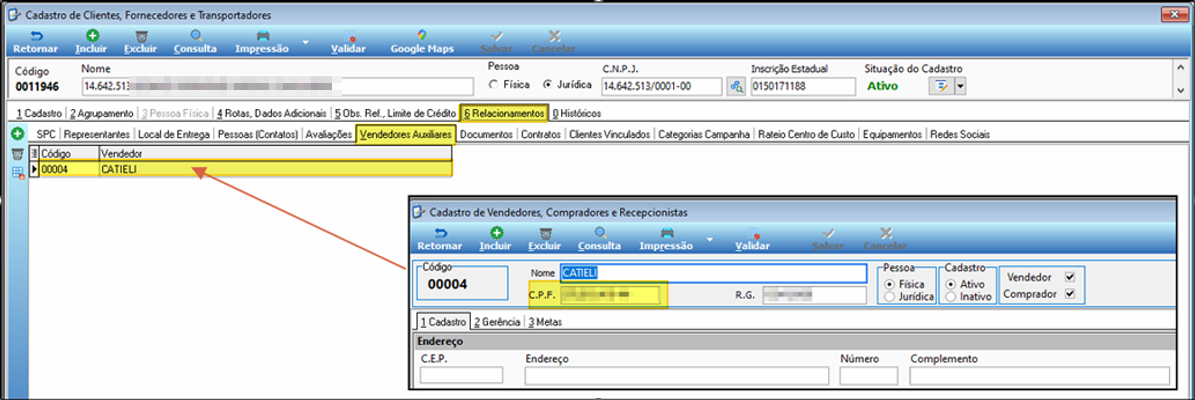1195x400 pixels.
Task: Click the green add icon left of SPC tab
Action: coord(17,134)
